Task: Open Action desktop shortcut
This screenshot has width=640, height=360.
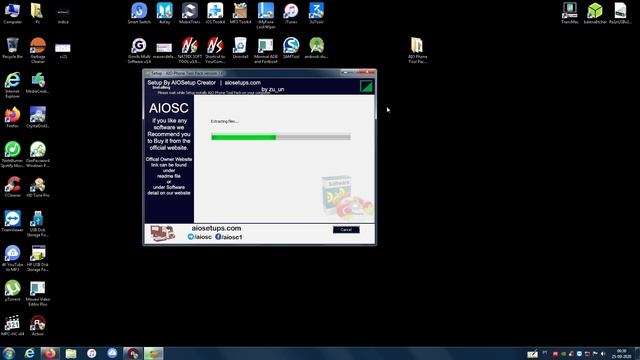Action: point(38,326)
